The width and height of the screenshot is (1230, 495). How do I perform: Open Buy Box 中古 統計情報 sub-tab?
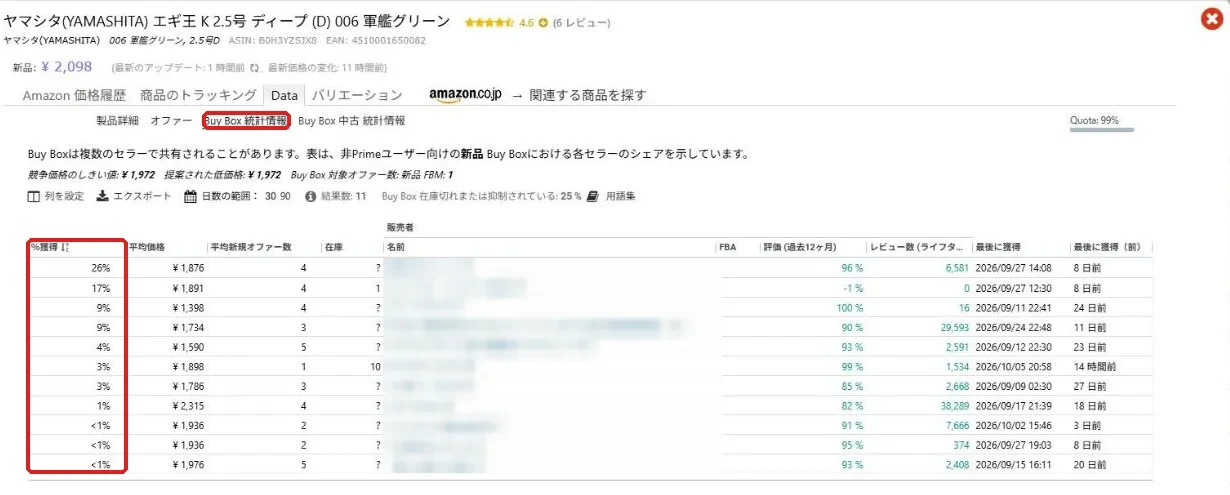[351, 120]
